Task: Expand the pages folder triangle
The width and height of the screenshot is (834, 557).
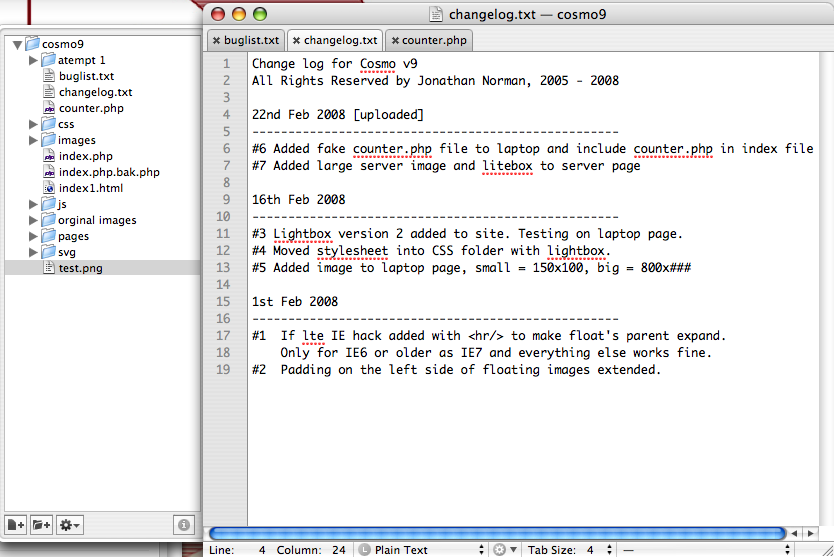Action: (33, 236)
